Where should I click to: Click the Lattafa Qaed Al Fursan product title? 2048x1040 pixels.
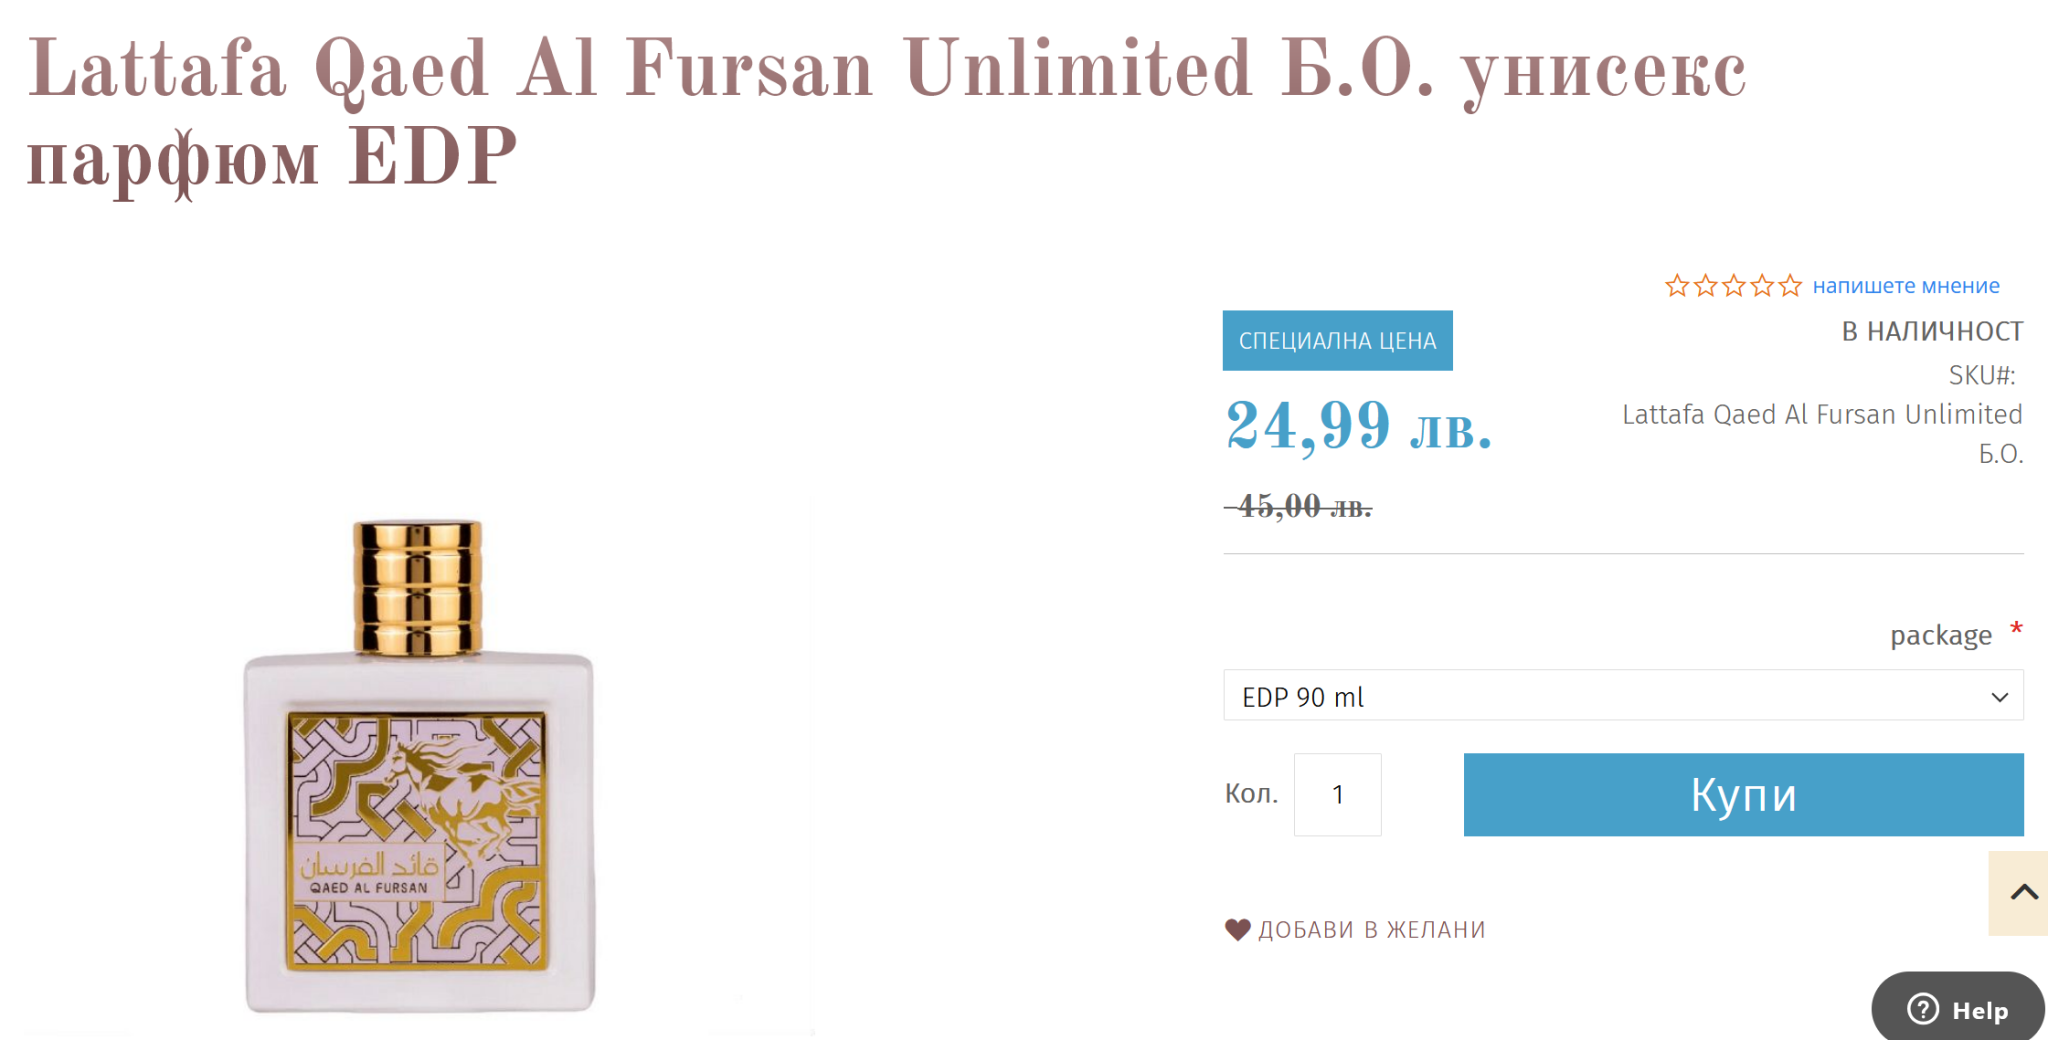(886, 110)
